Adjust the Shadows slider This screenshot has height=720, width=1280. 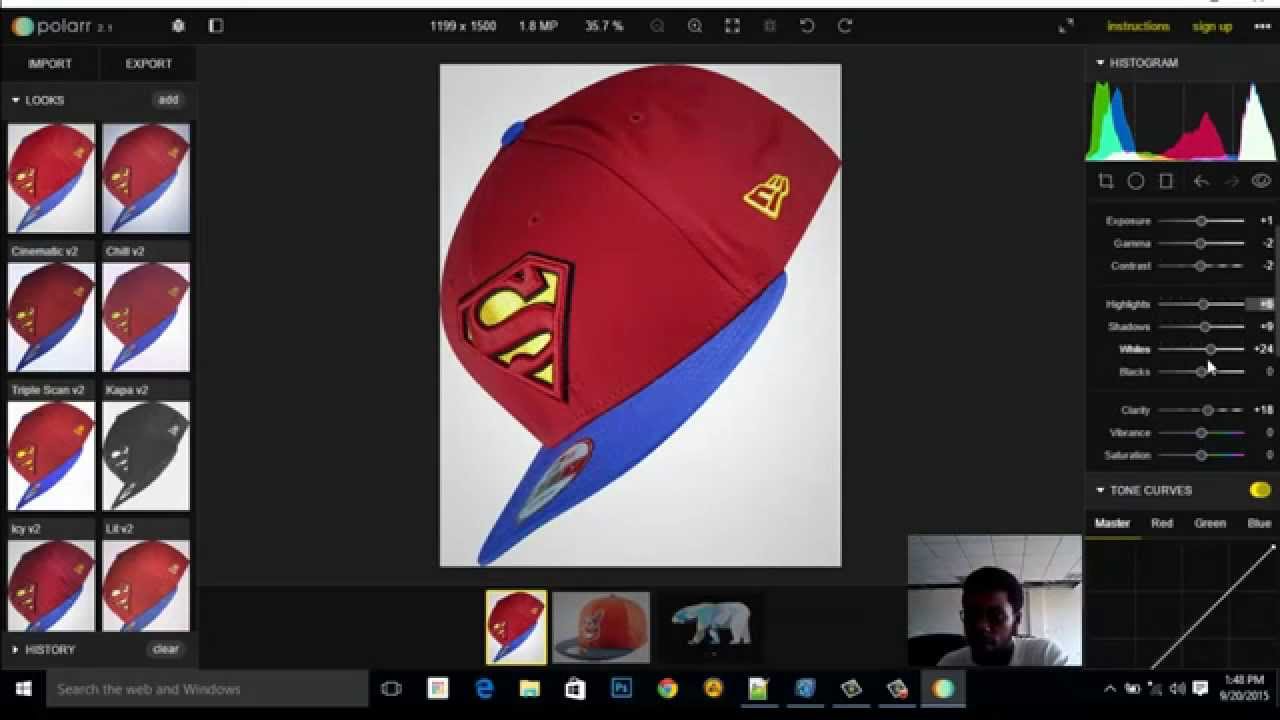[x=1201, y=327]
